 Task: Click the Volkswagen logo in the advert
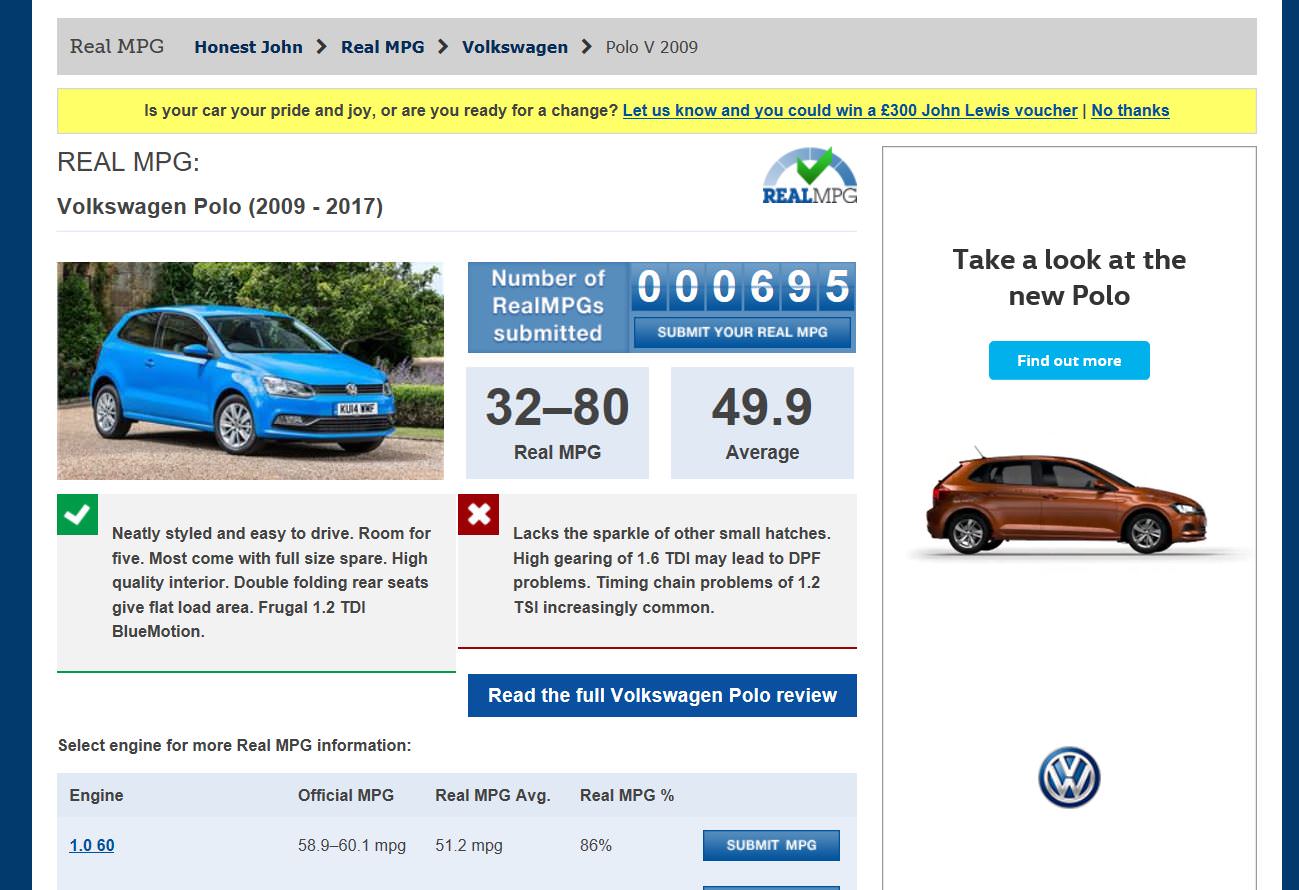1069,777
